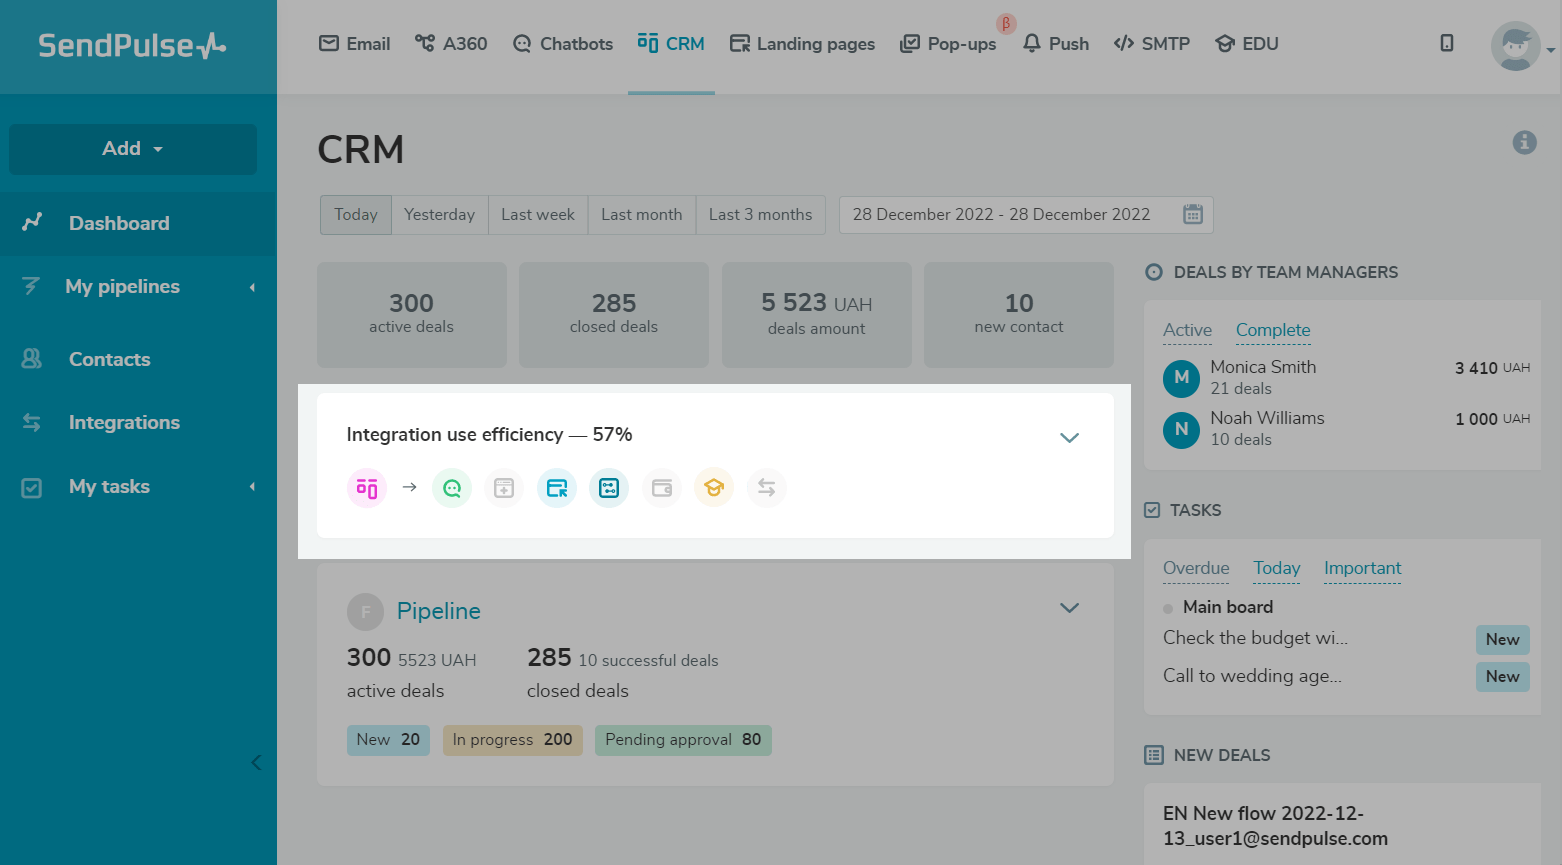Open the 10 new contact card
This screenshot has height=865, width=1562.
(x=1019, y=315)
